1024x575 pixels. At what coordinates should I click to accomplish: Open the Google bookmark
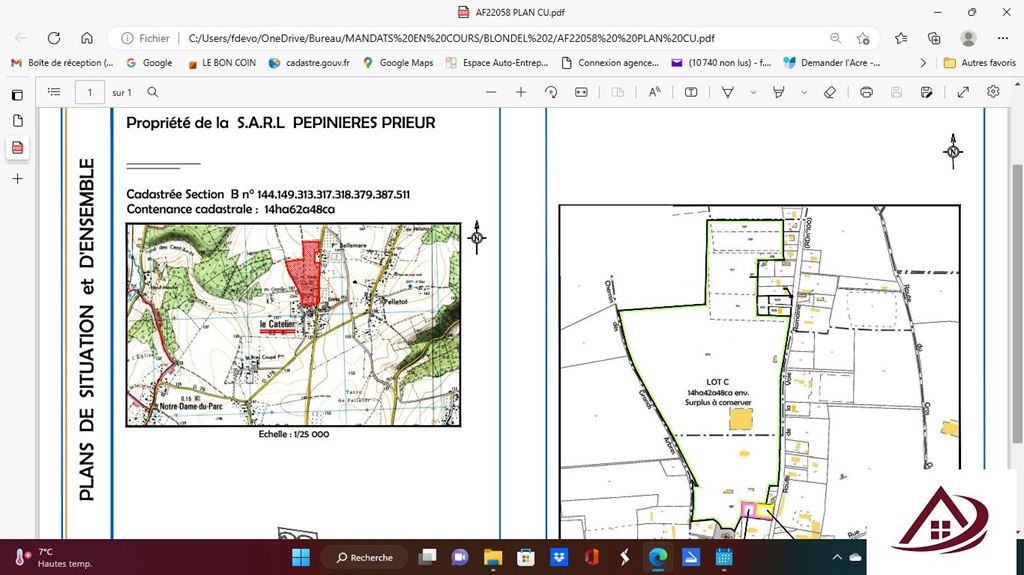[150, 63]
